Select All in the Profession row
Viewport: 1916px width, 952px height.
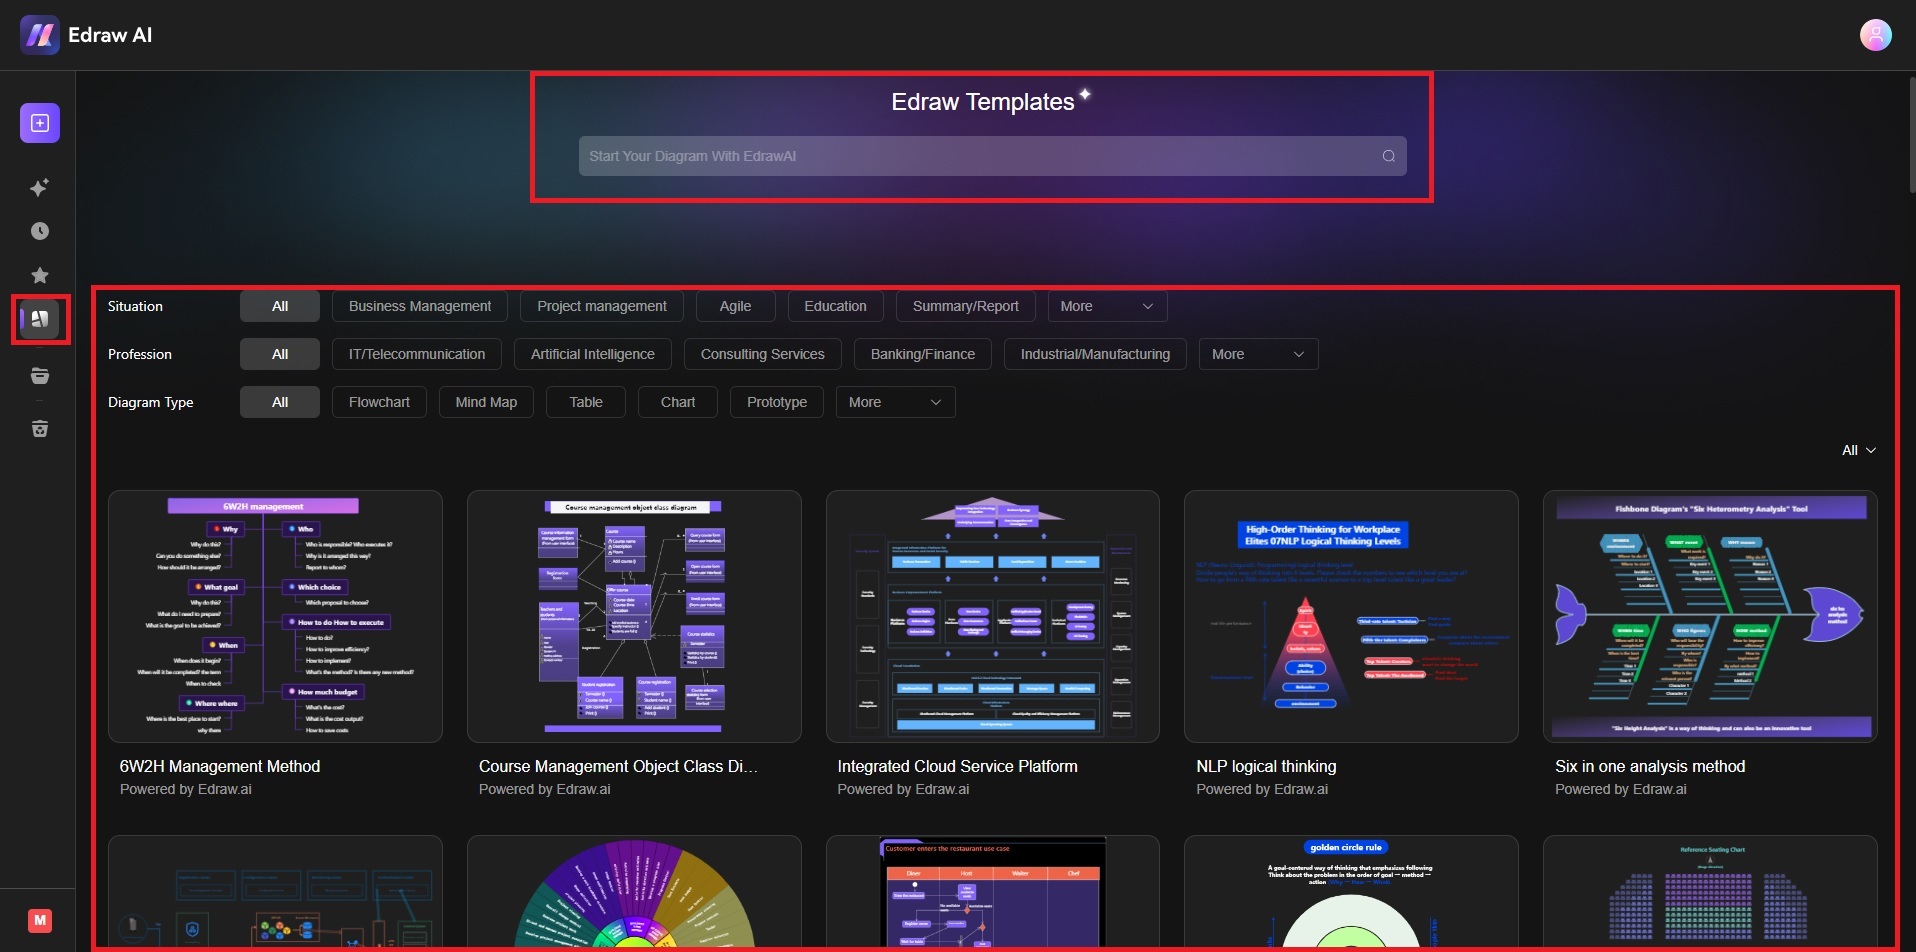pyautogui.click(x=280, y=354)
